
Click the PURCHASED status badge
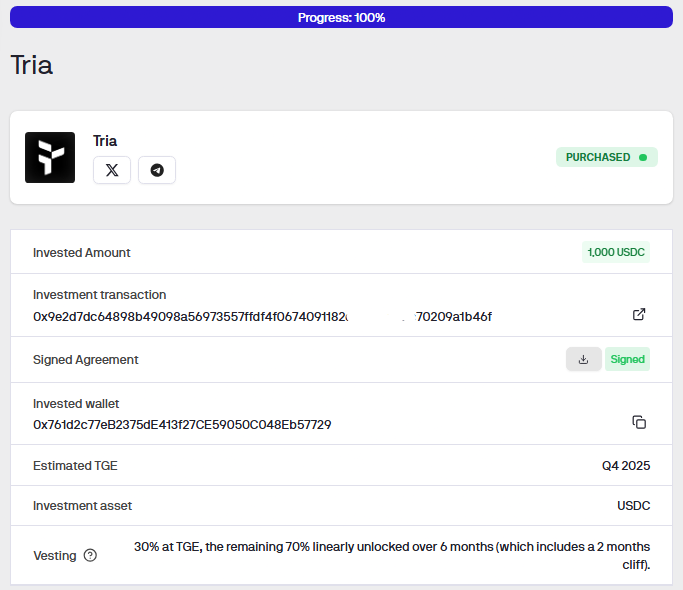point(606,157)
